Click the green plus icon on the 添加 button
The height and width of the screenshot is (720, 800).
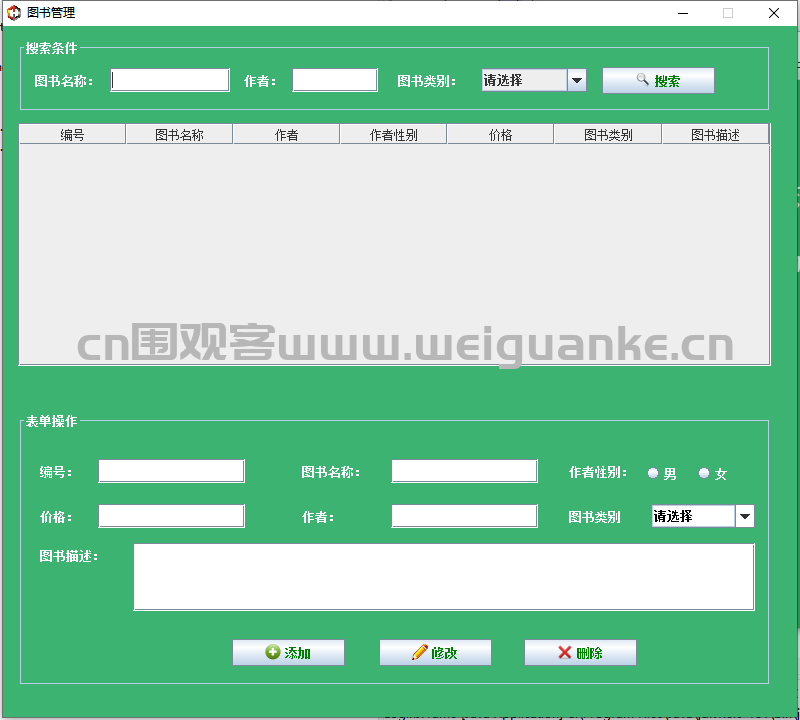(273, 652)
